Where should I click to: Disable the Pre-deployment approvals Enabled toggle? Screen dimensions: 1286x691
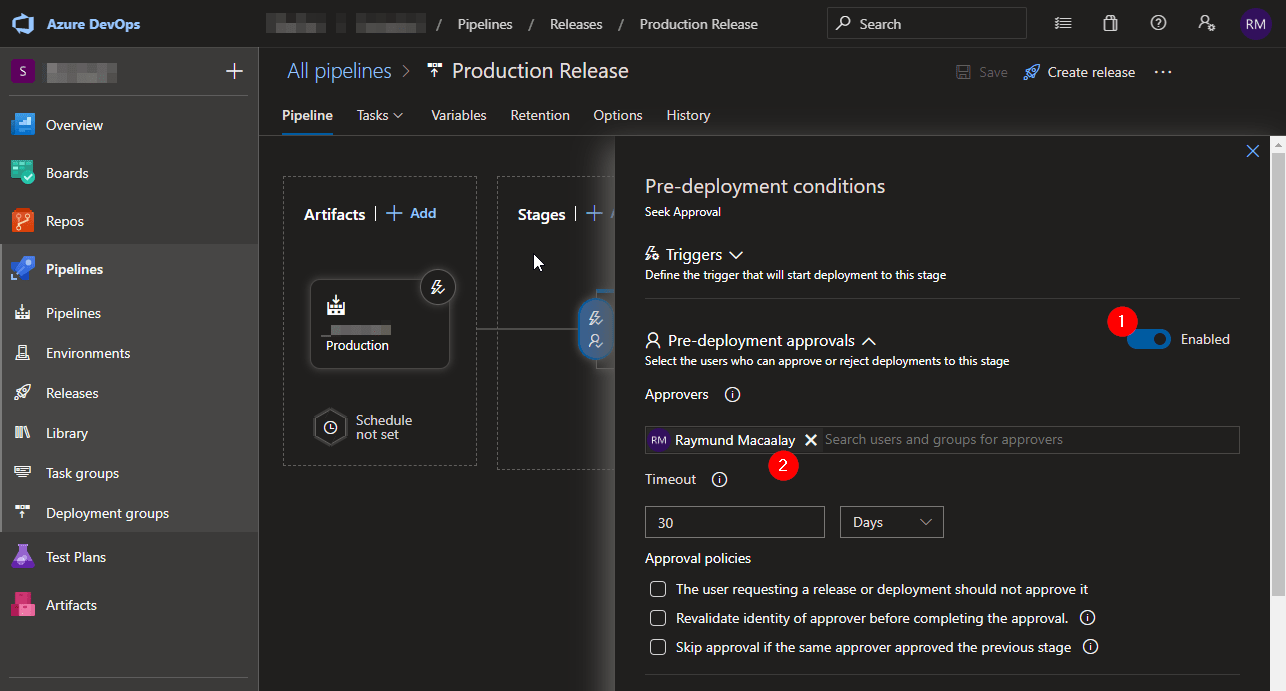tap(1148, 339)
